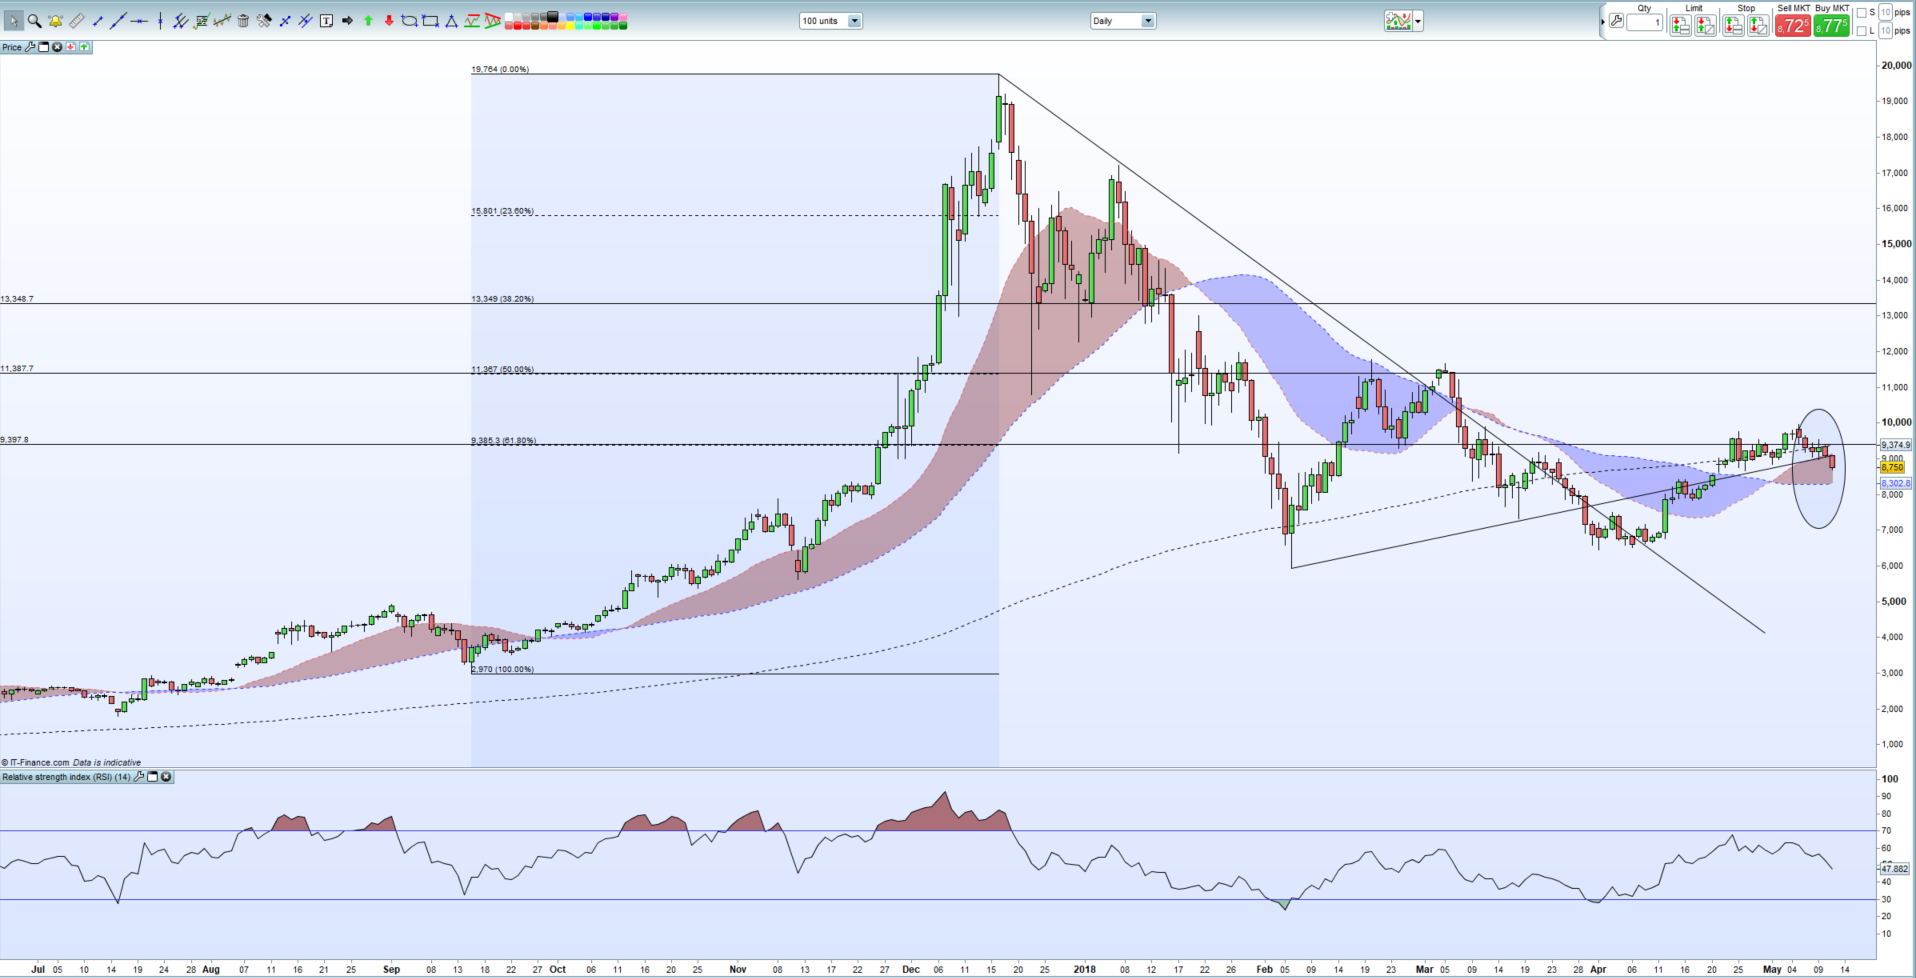Image resolution: width=1916 pixels, height=978 pixels.
Task: Click the Qty quantity input field
Action: [x=1644, y=22]
